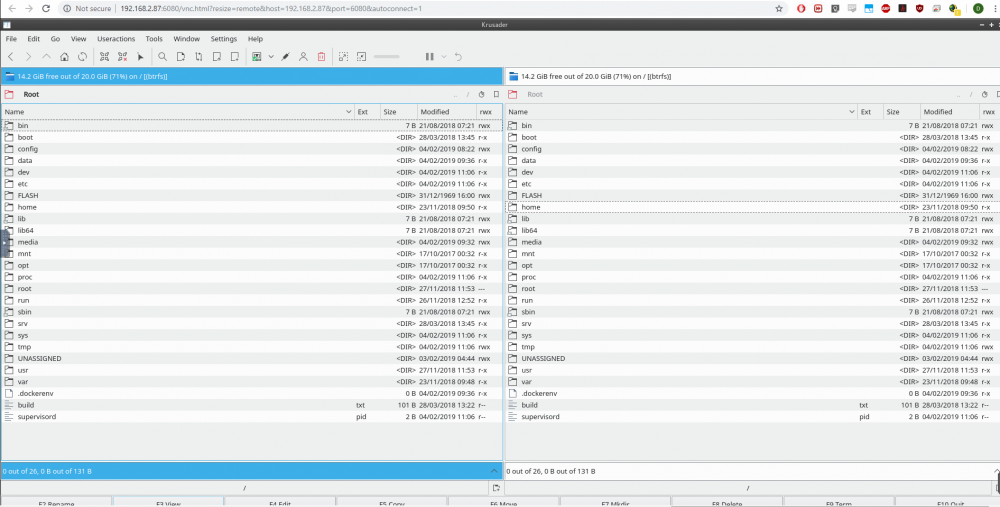Open the File menu
Image resolution: width=1000 pixels, height=507 pixels.
[x=11, y=39]
